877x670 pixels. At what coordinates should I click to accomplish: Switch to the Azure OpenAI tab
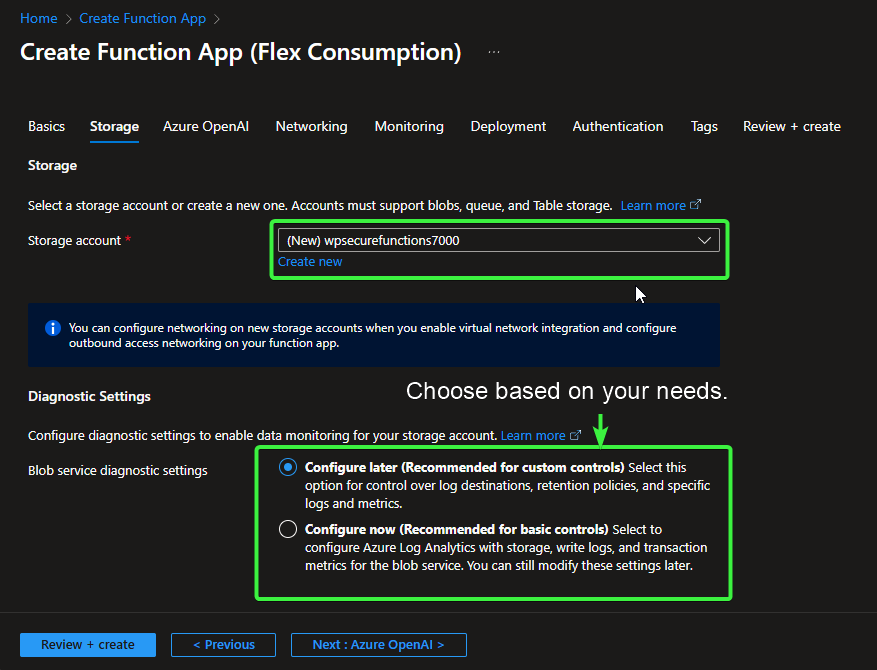pyautogui.click(x=206, y=126)
